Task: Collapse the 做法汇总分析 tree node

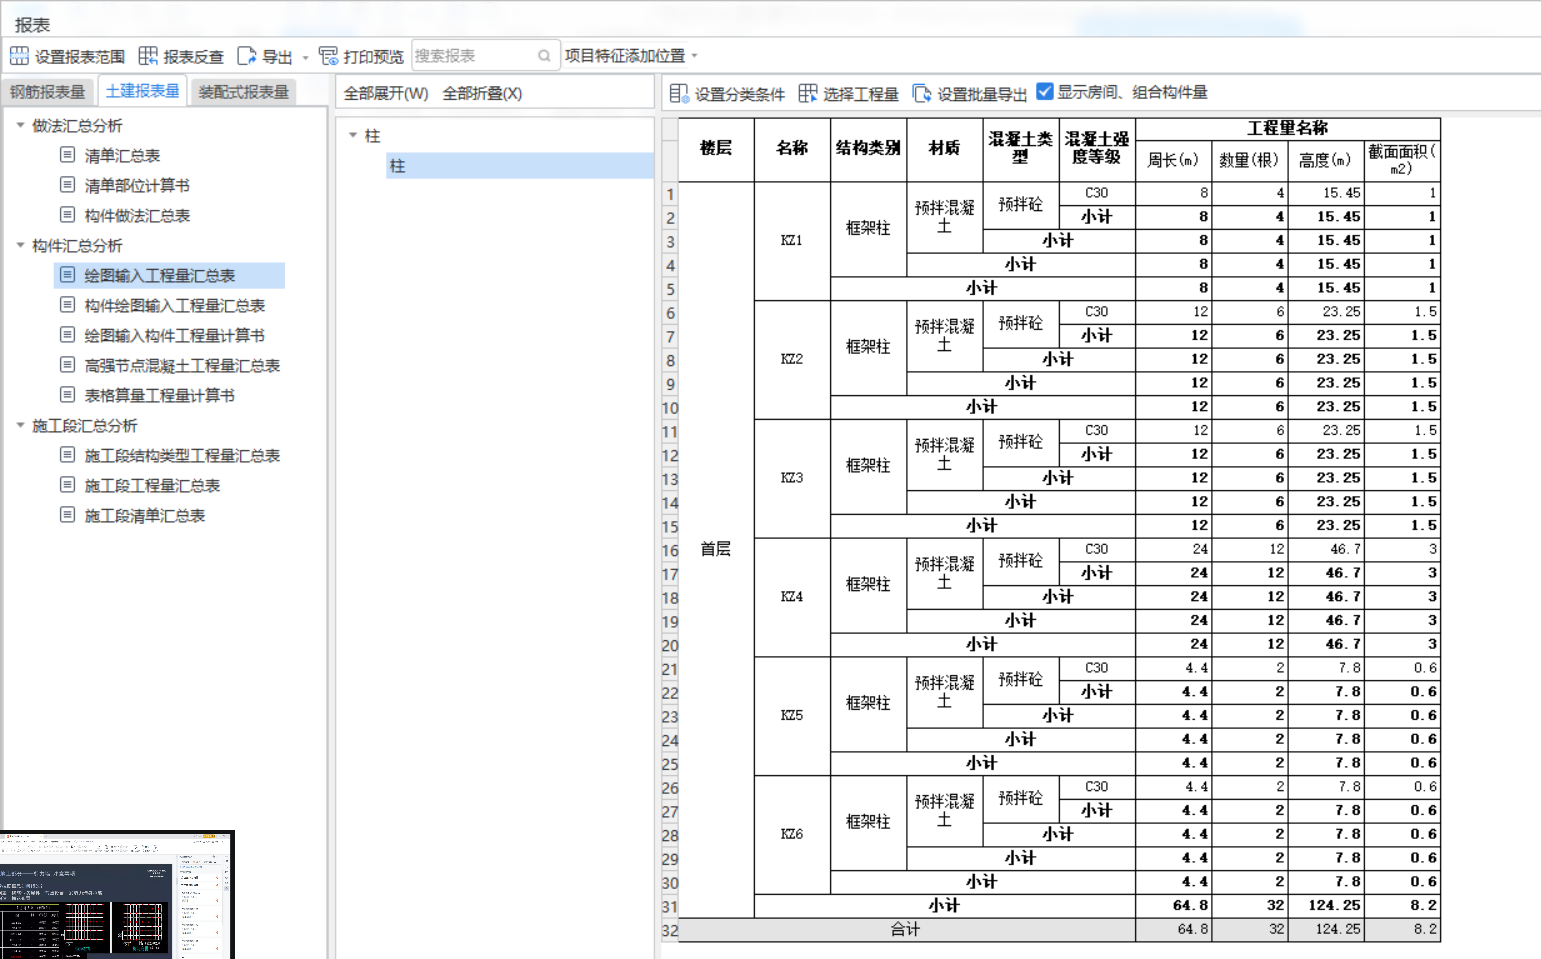Action: click(x=20, y=125)
